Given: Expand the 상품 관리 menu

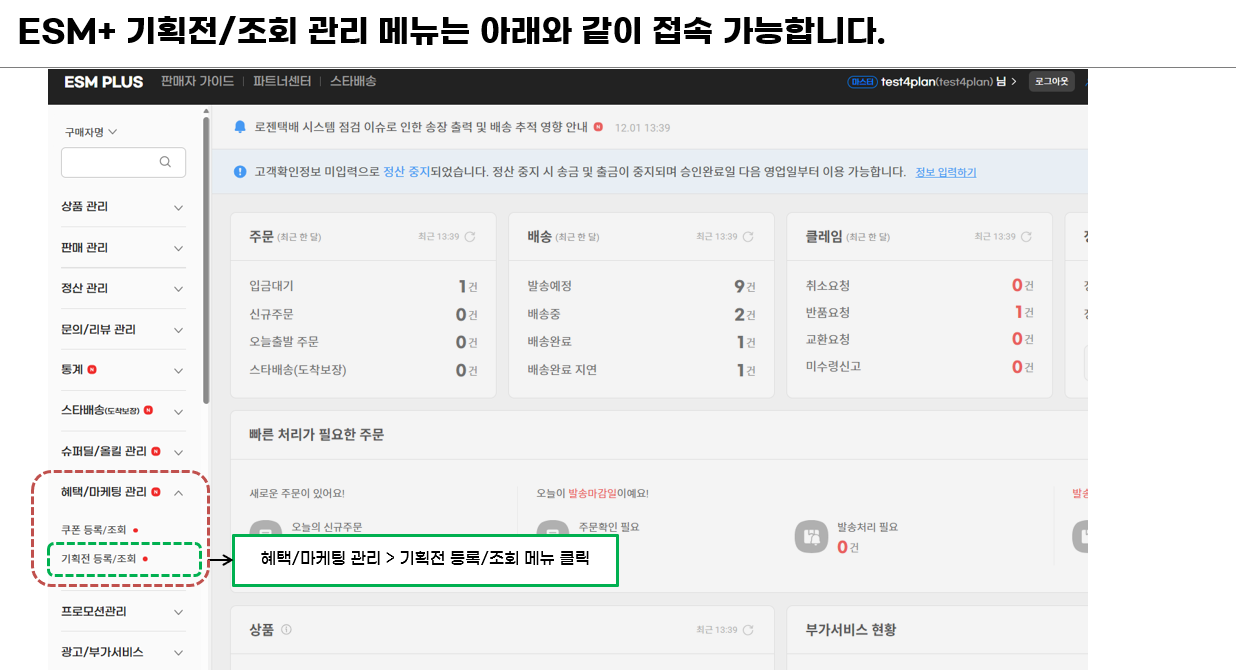Looking at the screenshot, I should (x=123, y=207).
